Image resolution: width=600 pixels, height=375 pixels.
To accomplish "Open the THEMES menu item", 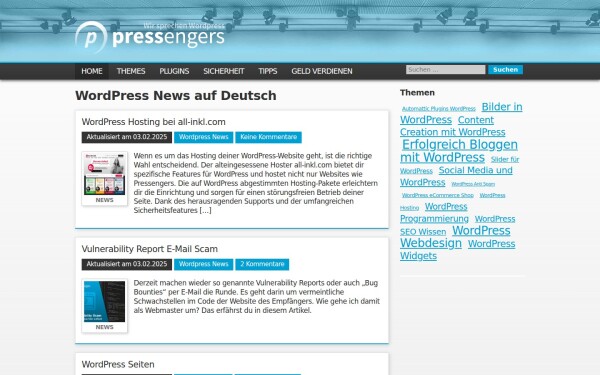I will [131, 71].
